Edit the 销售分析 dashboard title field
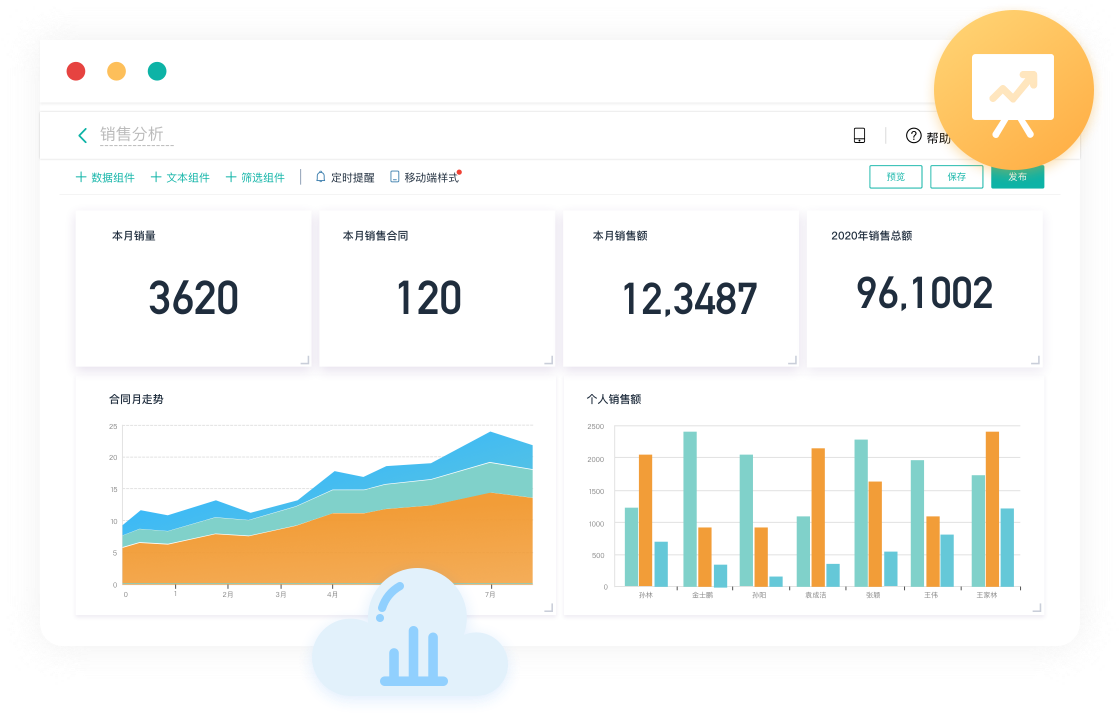The width and height of the screenshot is (1120, 716). click(137, 135)
